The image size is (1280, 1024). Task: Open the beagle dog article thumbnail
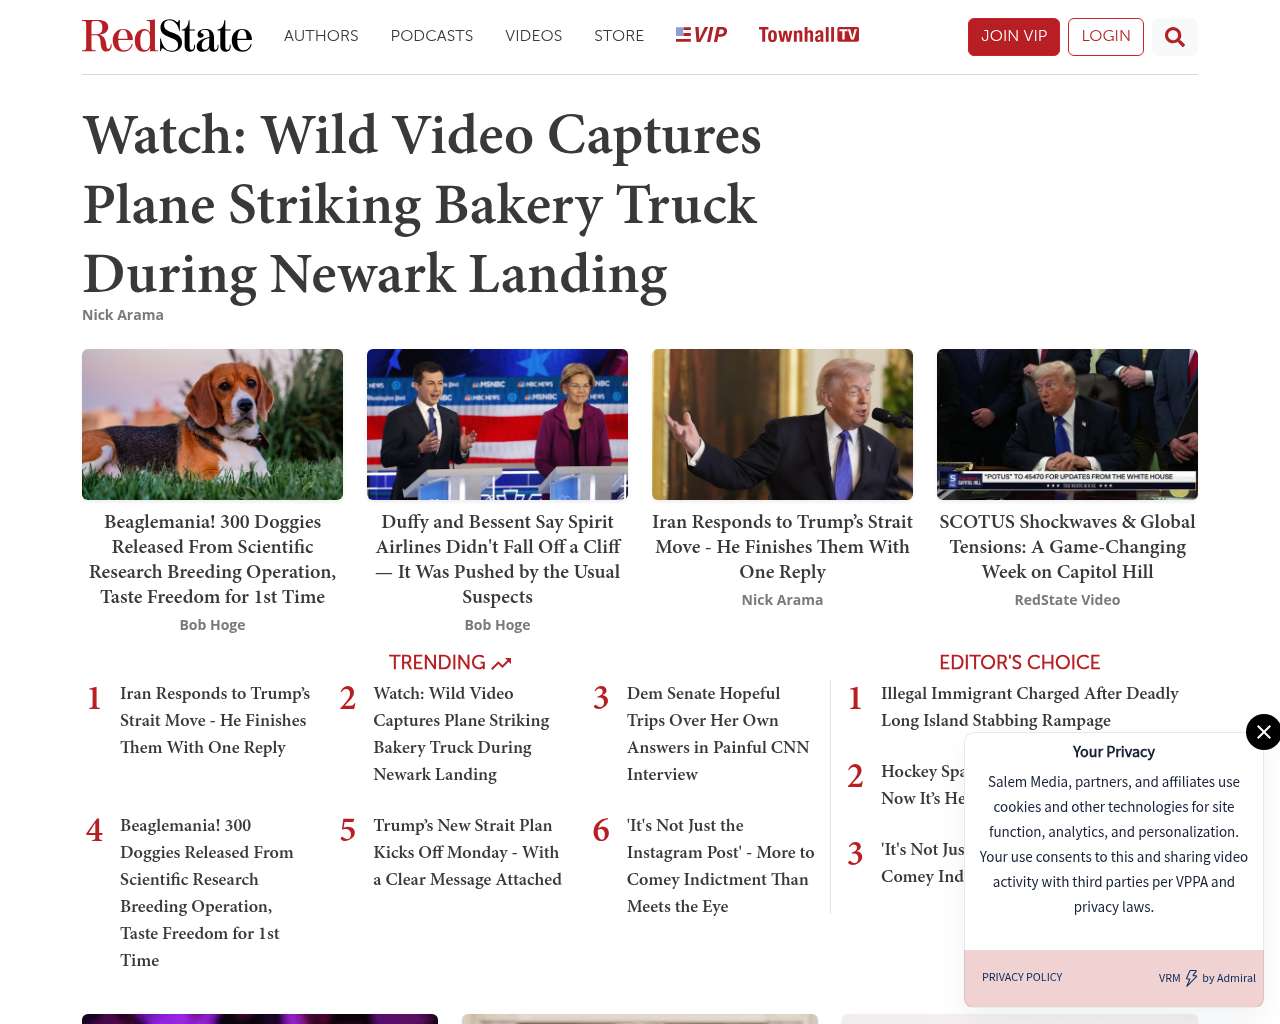[212, 424]
